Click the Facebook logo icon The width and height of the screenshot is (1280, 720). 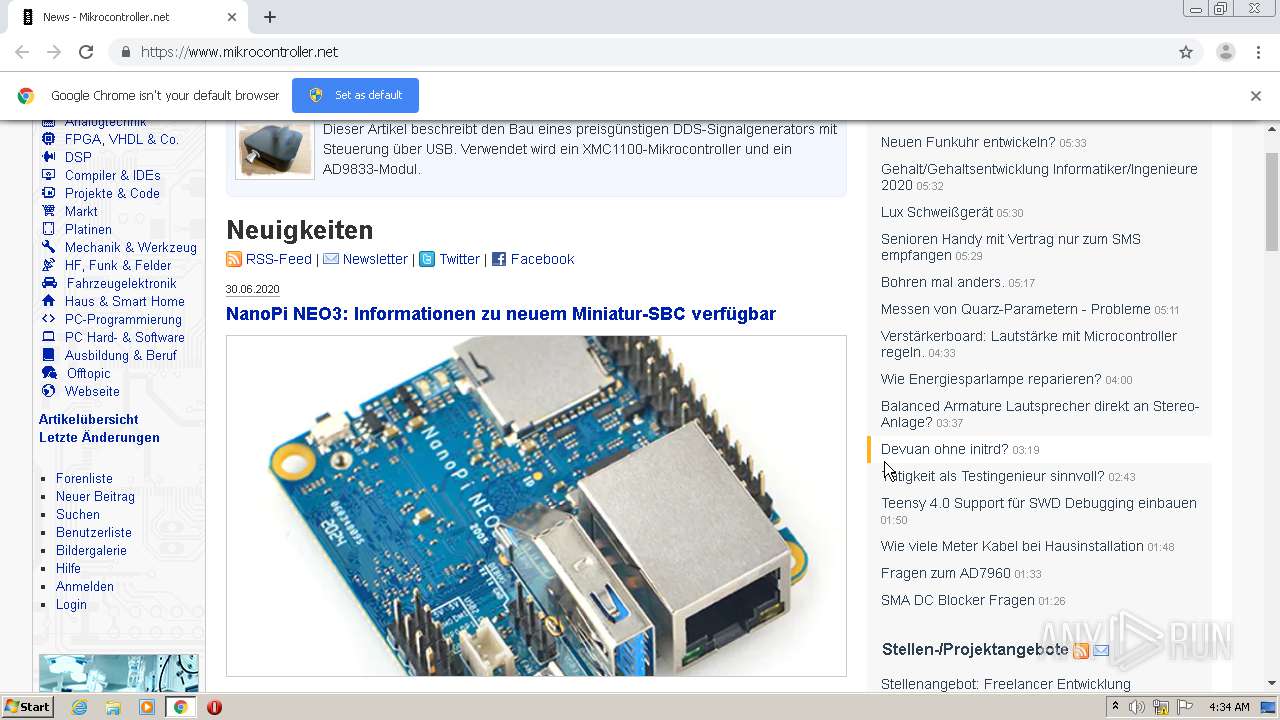(x=499, y=259)
